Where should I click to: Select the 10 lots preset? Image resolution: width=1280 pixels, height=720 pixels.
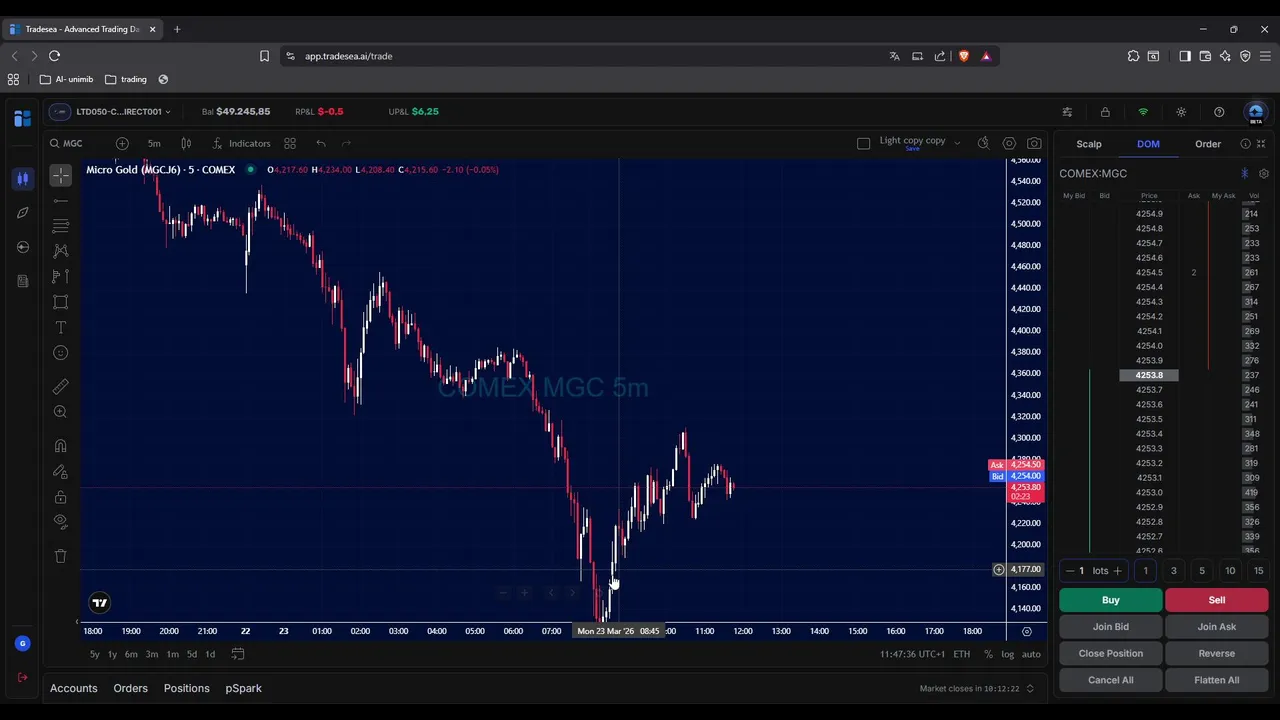(x=1230, y=571)
